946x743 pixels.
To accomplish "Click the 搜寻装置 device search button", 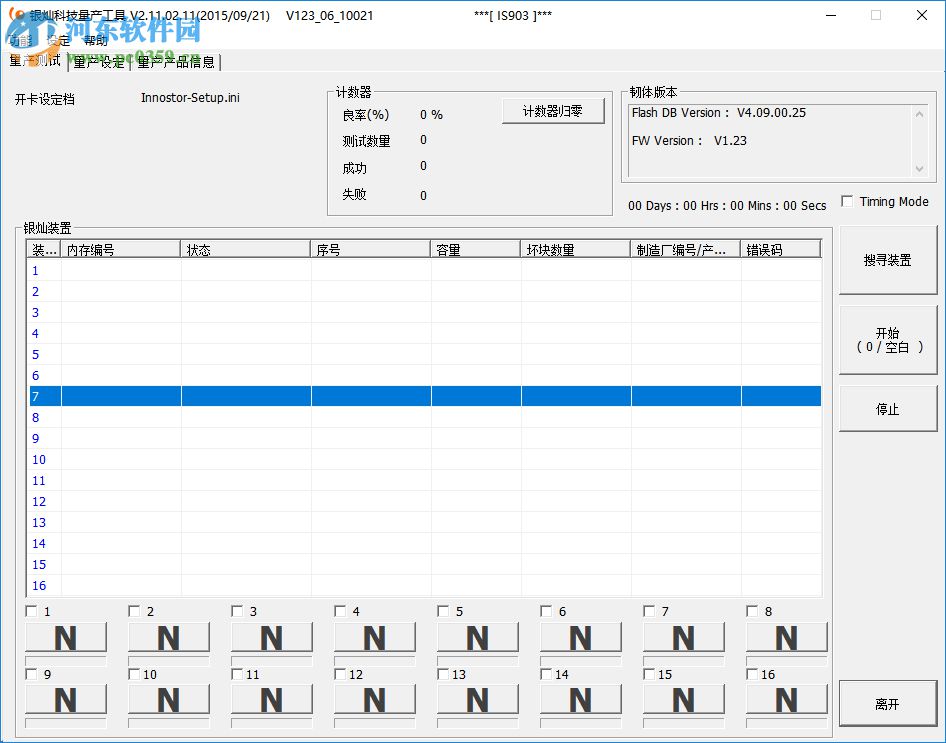I will point(886,260).
